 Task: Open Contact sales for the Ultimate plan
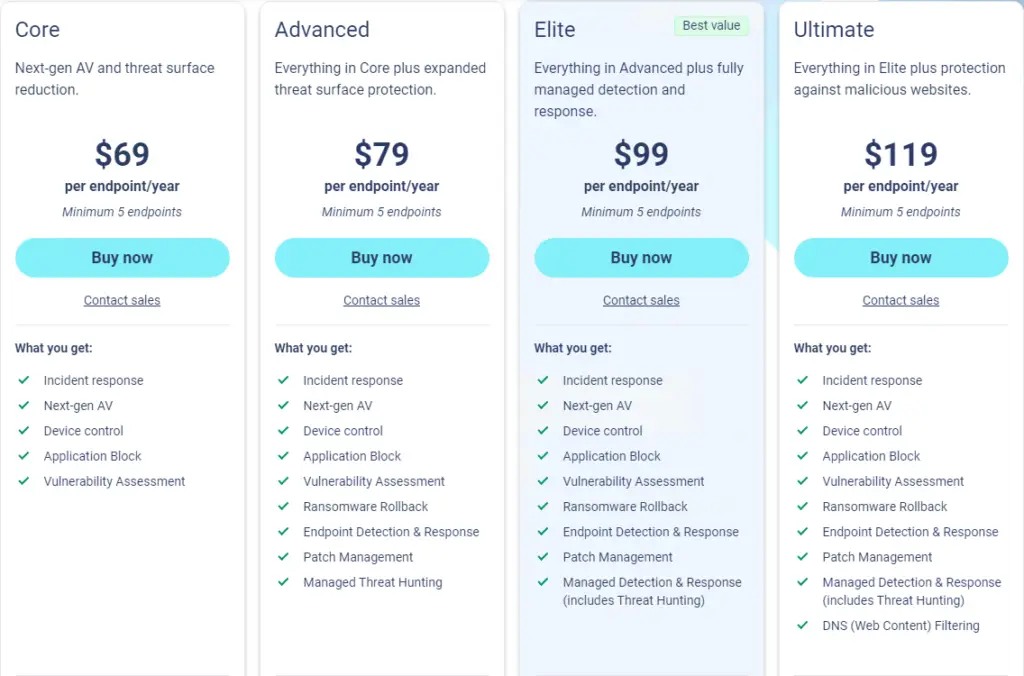(x=900, y=300)
